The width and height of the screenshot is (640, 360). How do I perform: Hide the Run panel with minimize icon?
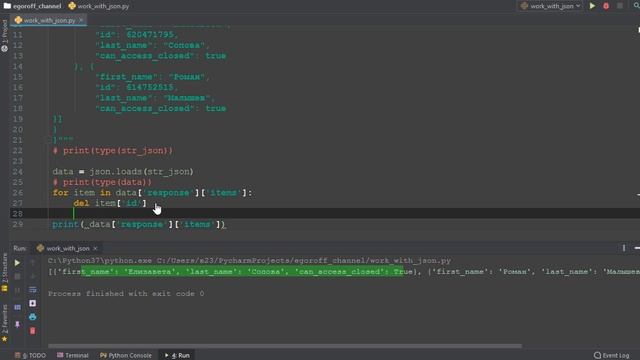pos(637,248)
